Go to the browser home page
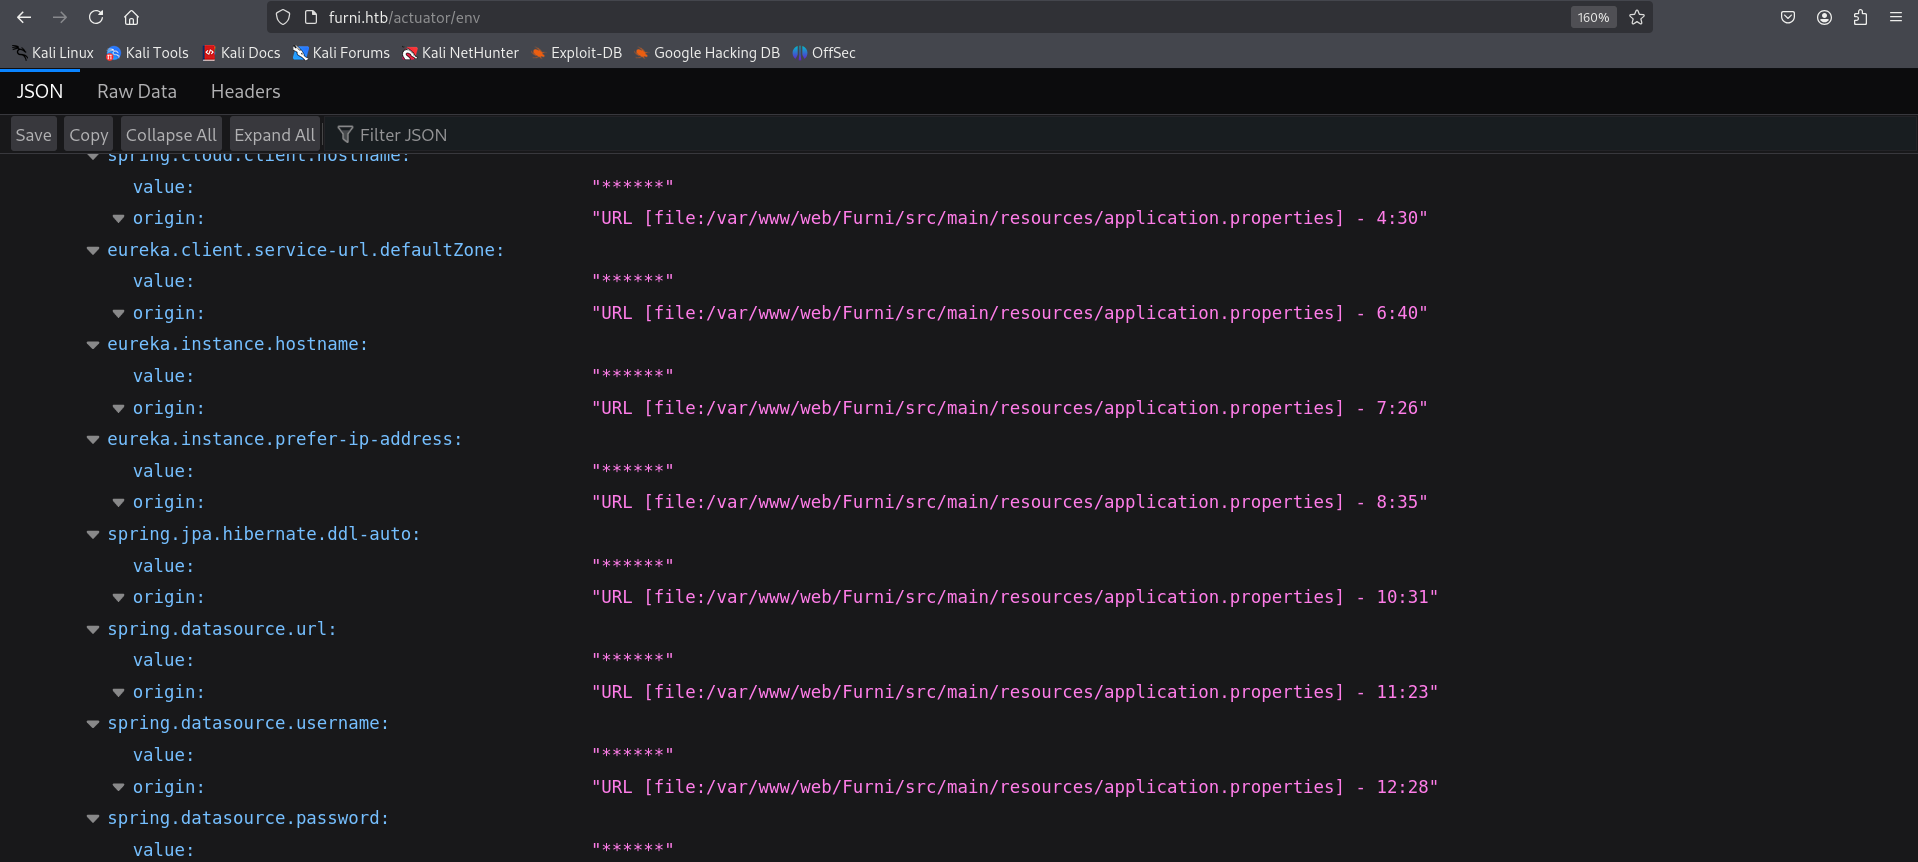Image resolution: width=1918 pixels, height=862 pixels. (131, 17)
